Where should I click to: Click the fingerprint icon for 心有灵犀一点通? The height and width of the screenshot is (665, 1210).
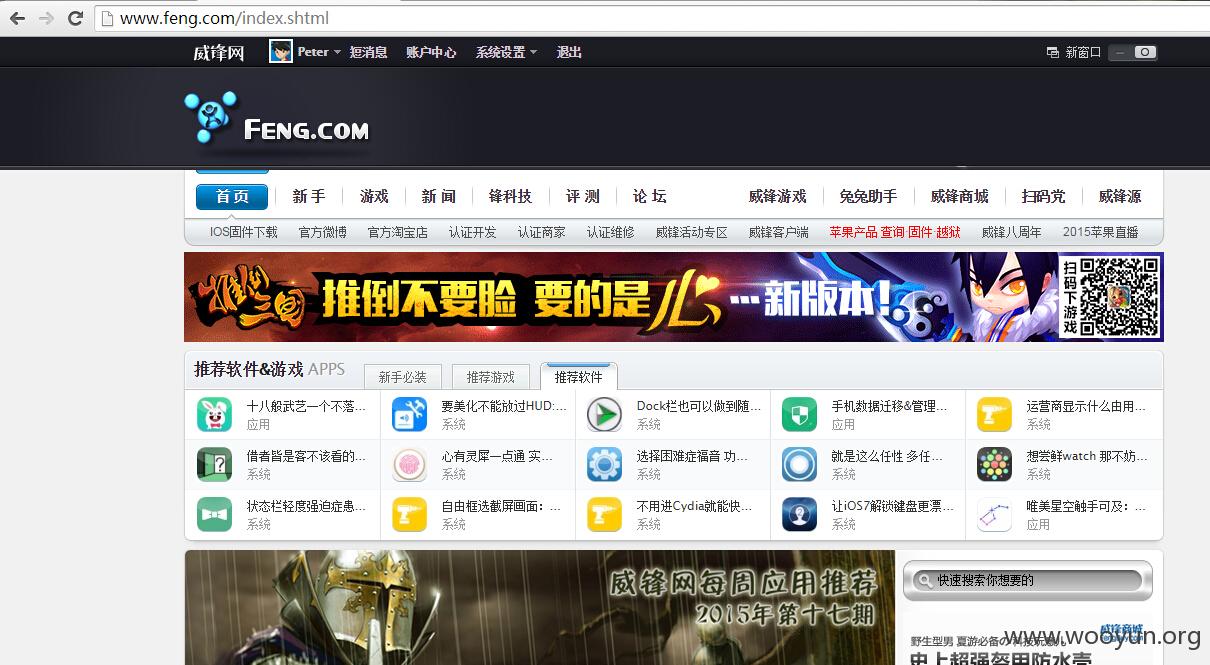click(x=409, y=464)
